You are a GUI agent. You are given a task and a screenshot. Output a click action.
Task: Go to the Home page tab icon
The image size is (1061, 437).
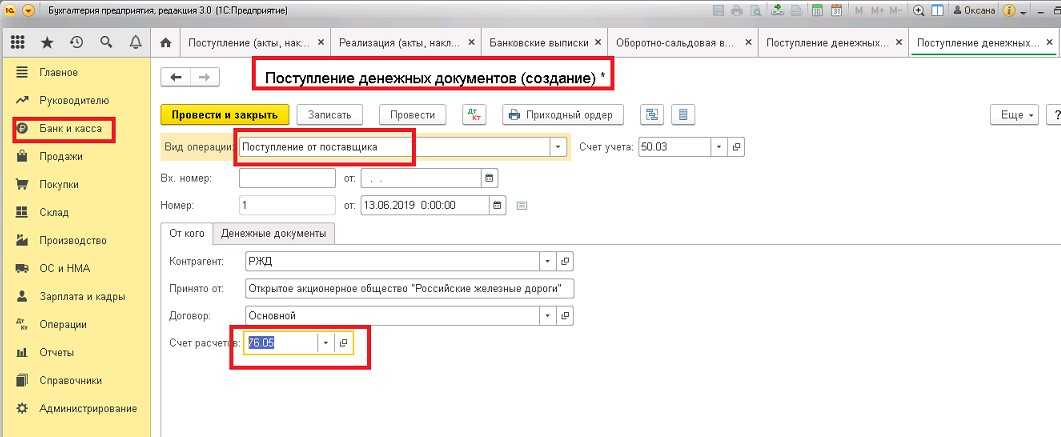(165, 42)
